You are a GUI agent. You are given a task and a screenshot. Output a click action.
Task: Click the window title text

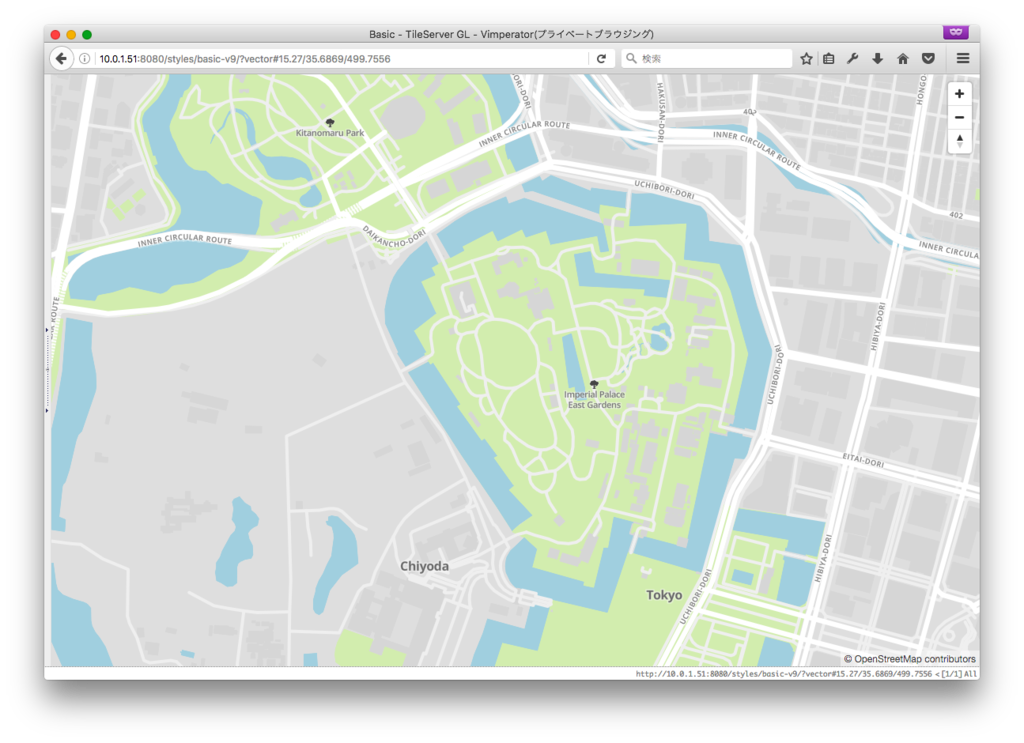pyautogui.click(x=511, y=34)
